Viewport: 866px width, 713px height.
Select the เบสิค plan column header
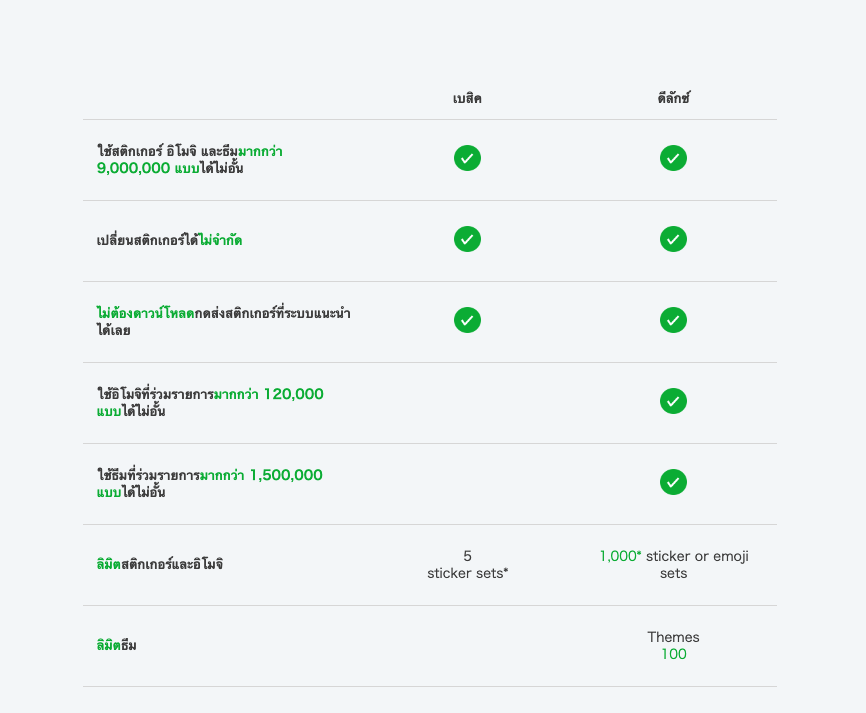pyautogui.click(x=467, y=99)
